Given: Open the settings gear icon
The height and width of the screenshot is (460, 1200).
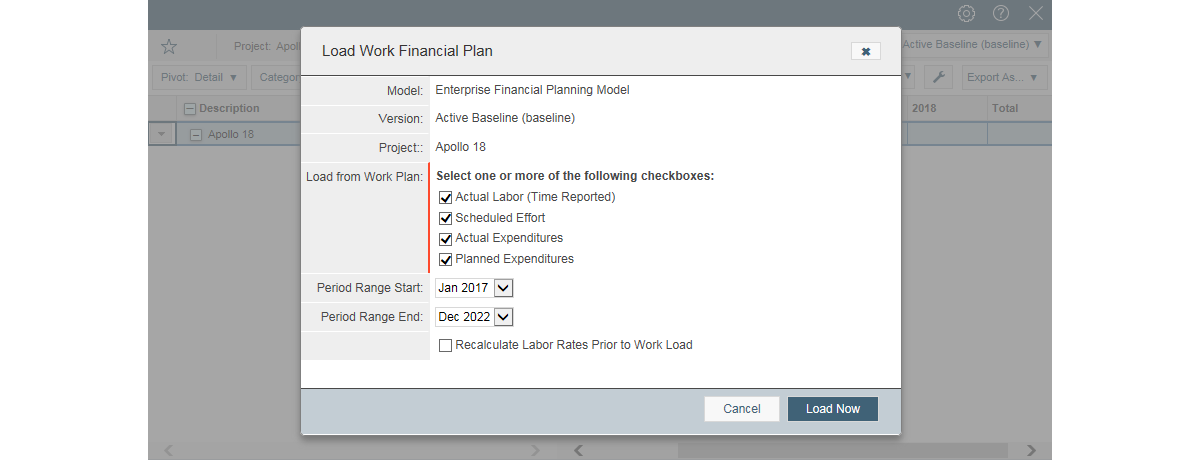Looking at the screenshot, I should [x=966, y=13].
